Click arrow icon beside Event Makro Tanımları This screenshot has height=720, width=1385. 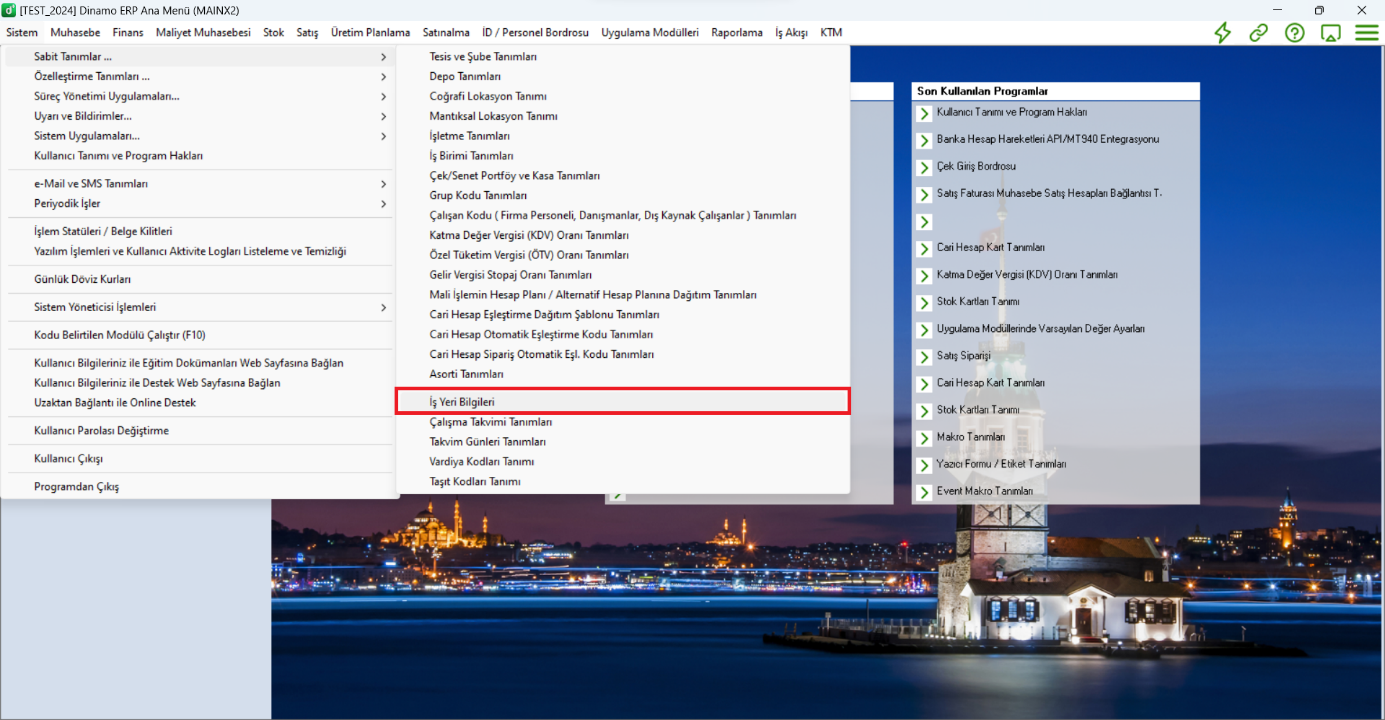[924, 491]
